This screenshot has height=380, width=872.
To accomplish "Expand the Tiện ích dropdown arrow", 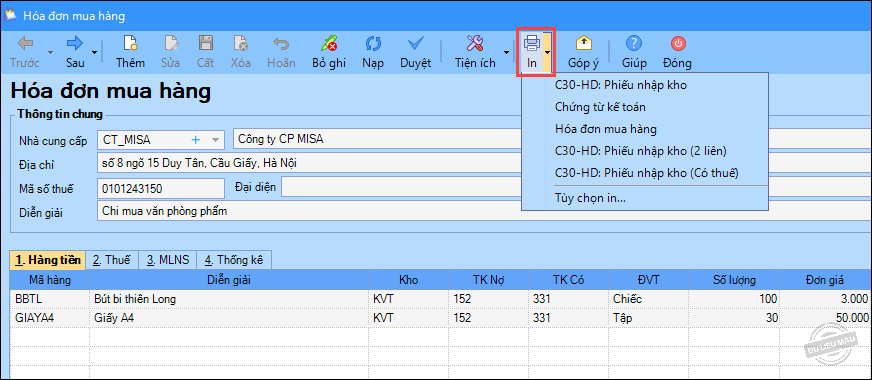I will [x=506, y=53].
